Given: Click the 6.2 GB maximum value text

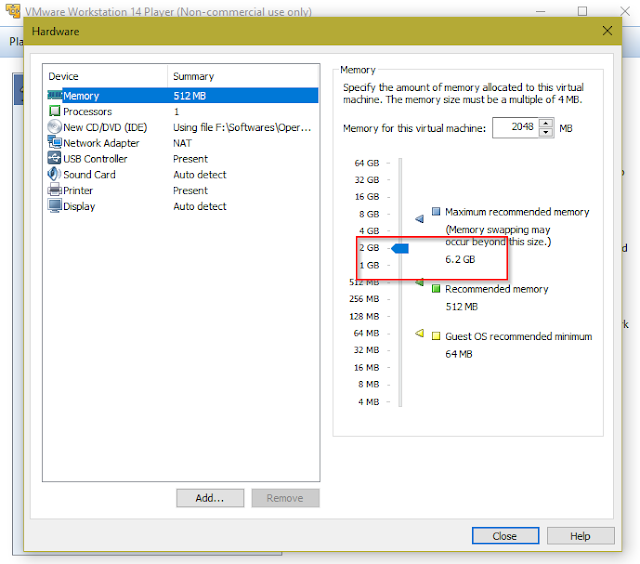Looking at the screenshot, I should coord(460,259).
